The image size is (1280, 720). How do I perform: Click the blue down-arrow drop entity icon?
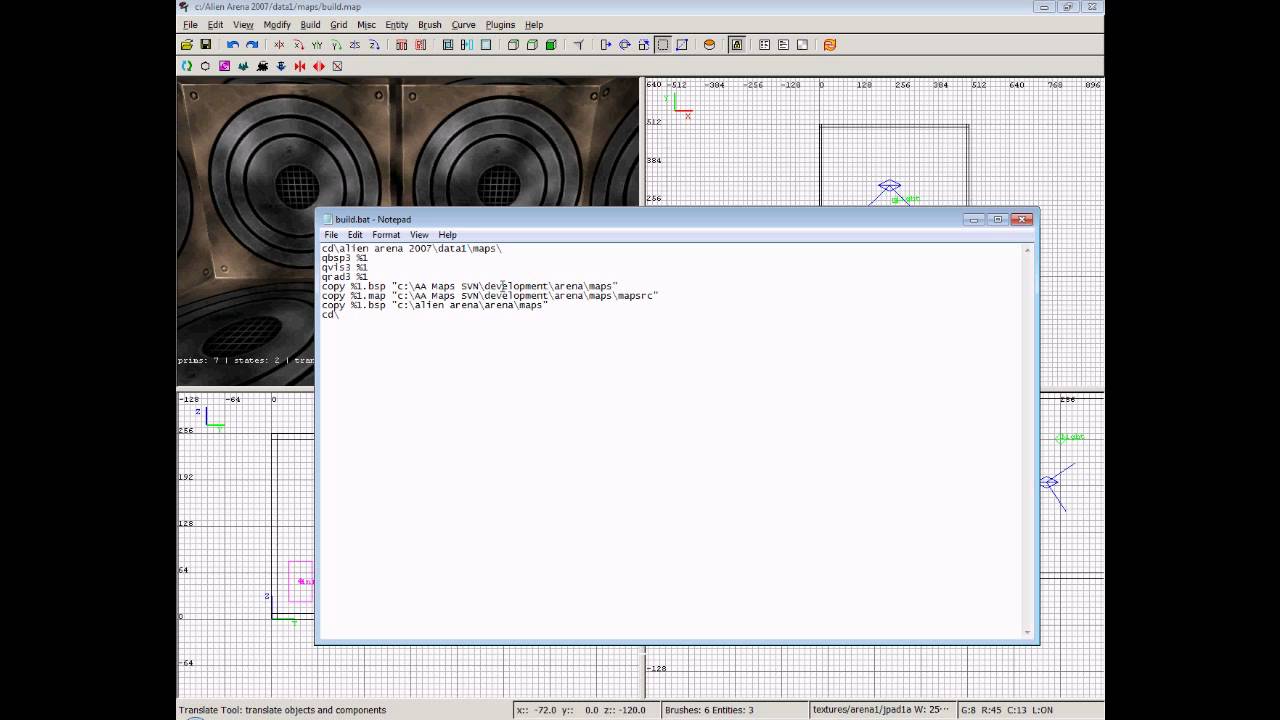[281, 66]
